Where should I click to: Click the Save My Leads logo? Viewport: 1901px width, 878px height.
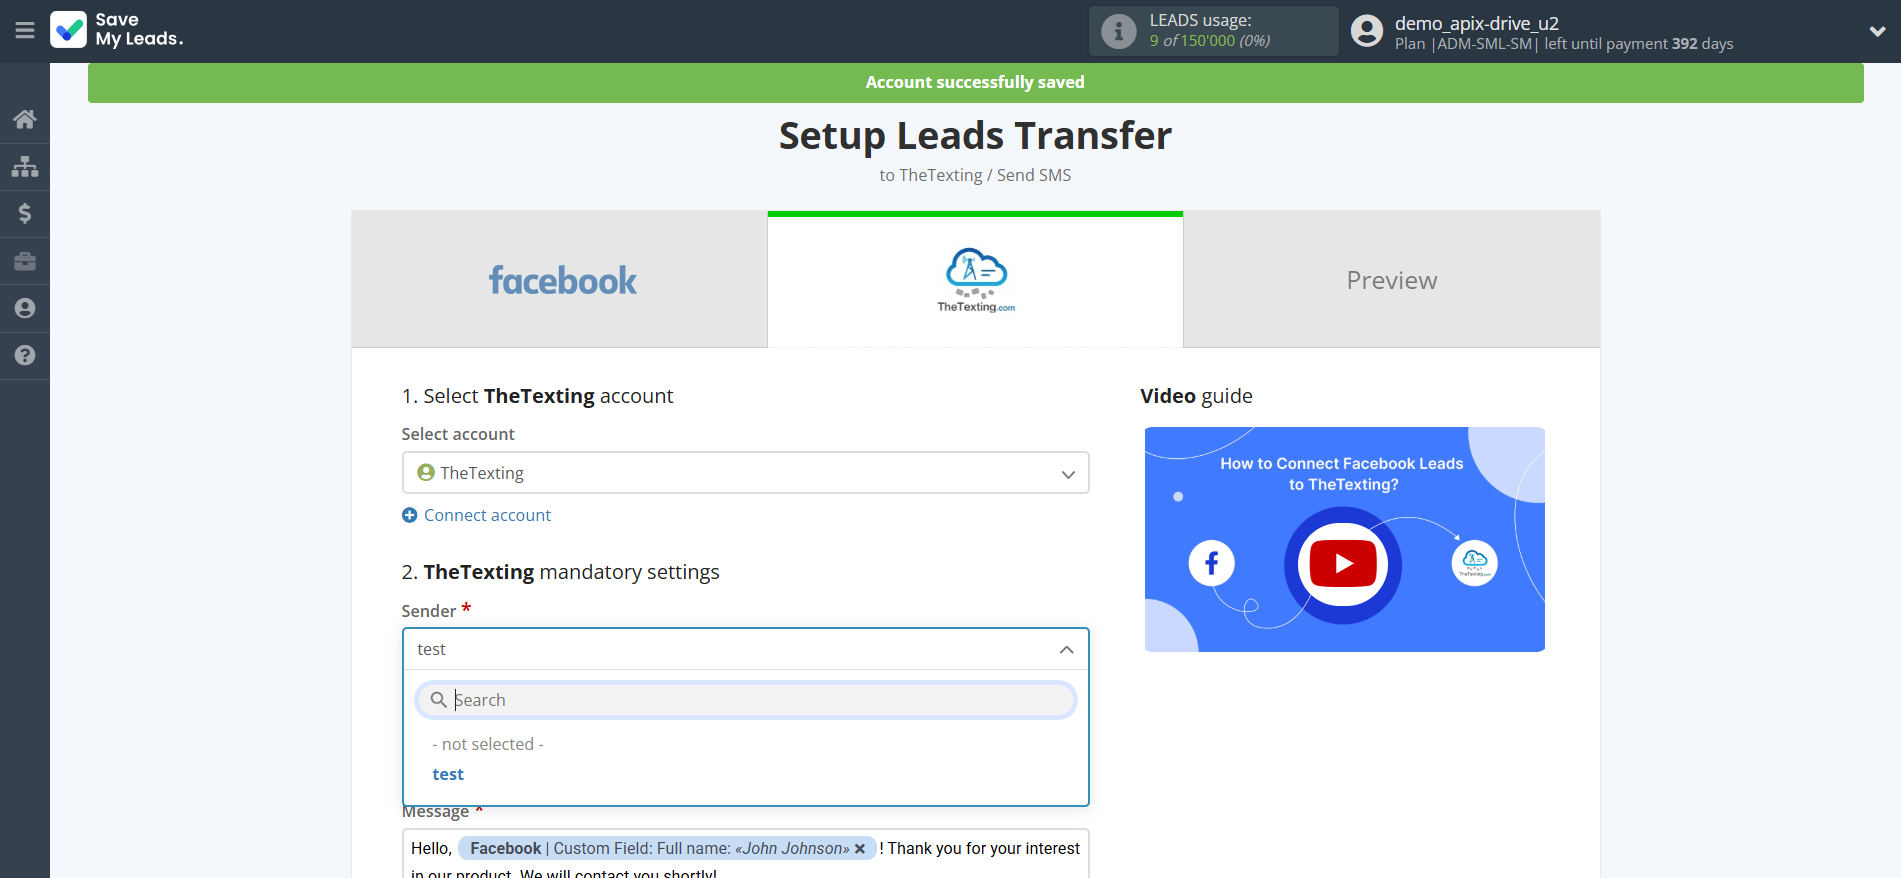coord(117,30)
